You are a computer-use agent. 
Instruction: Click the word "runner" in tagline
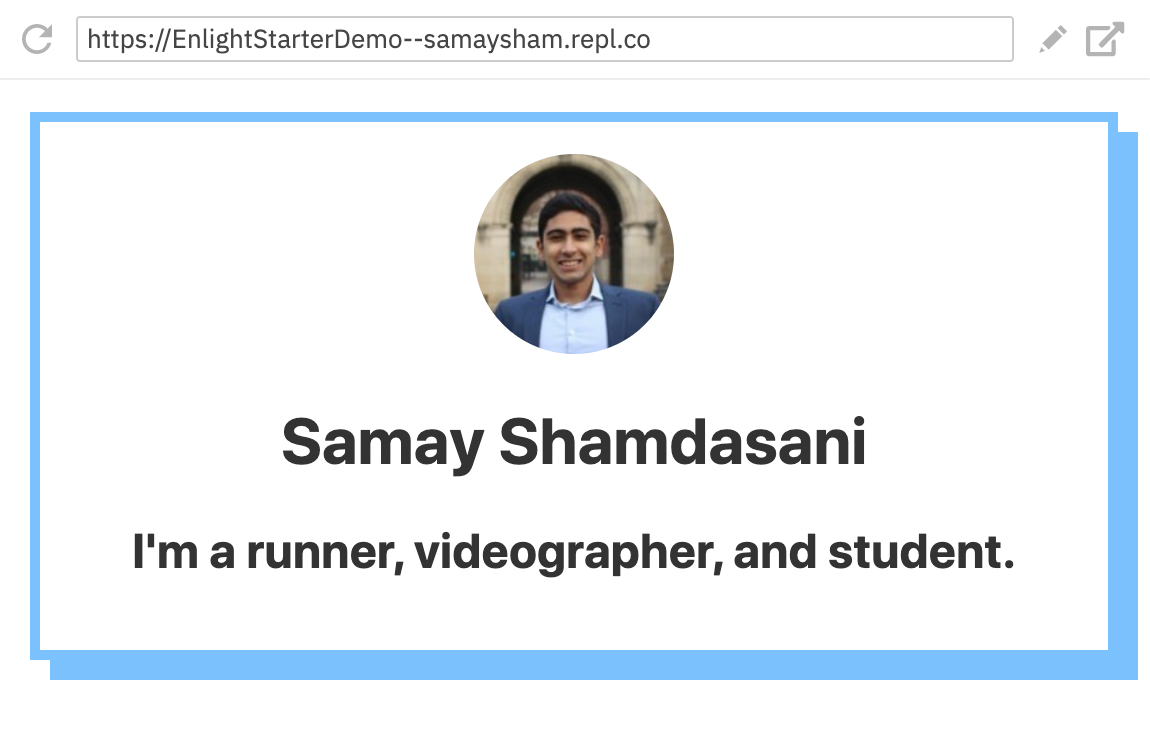point(324,552)
